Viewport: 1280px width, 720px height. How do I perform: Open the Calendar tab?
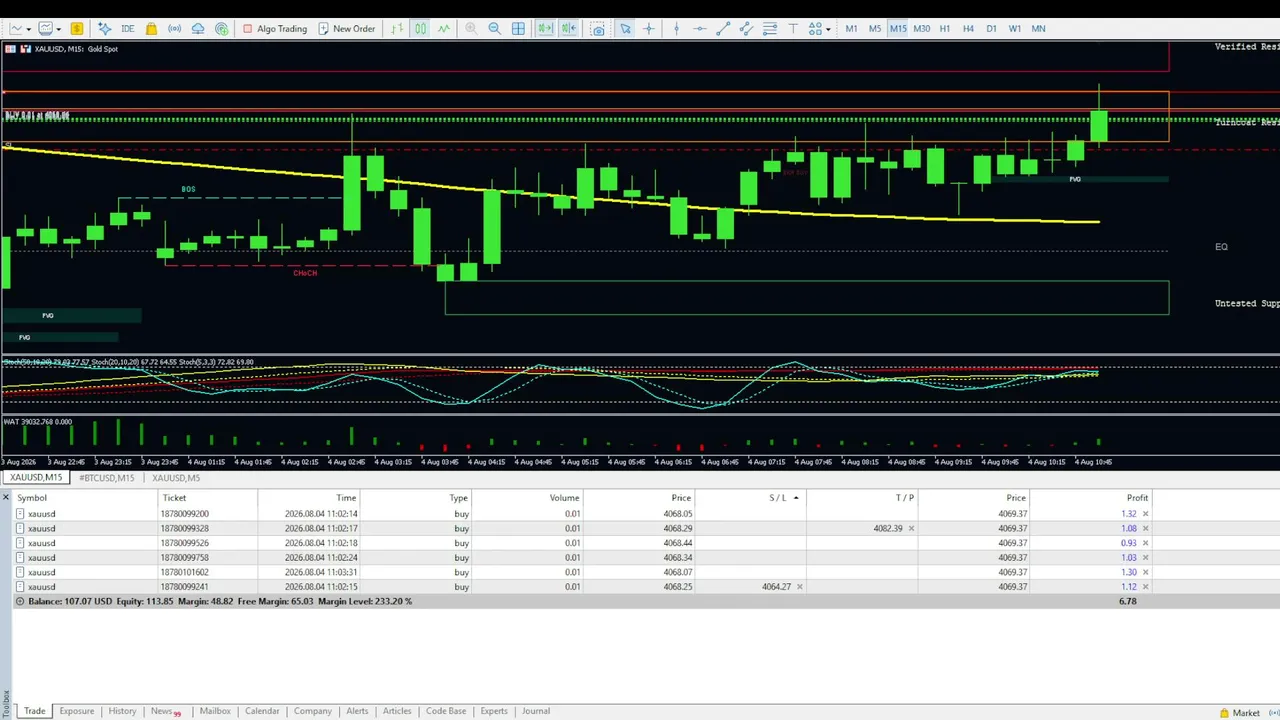pos(262,711)
